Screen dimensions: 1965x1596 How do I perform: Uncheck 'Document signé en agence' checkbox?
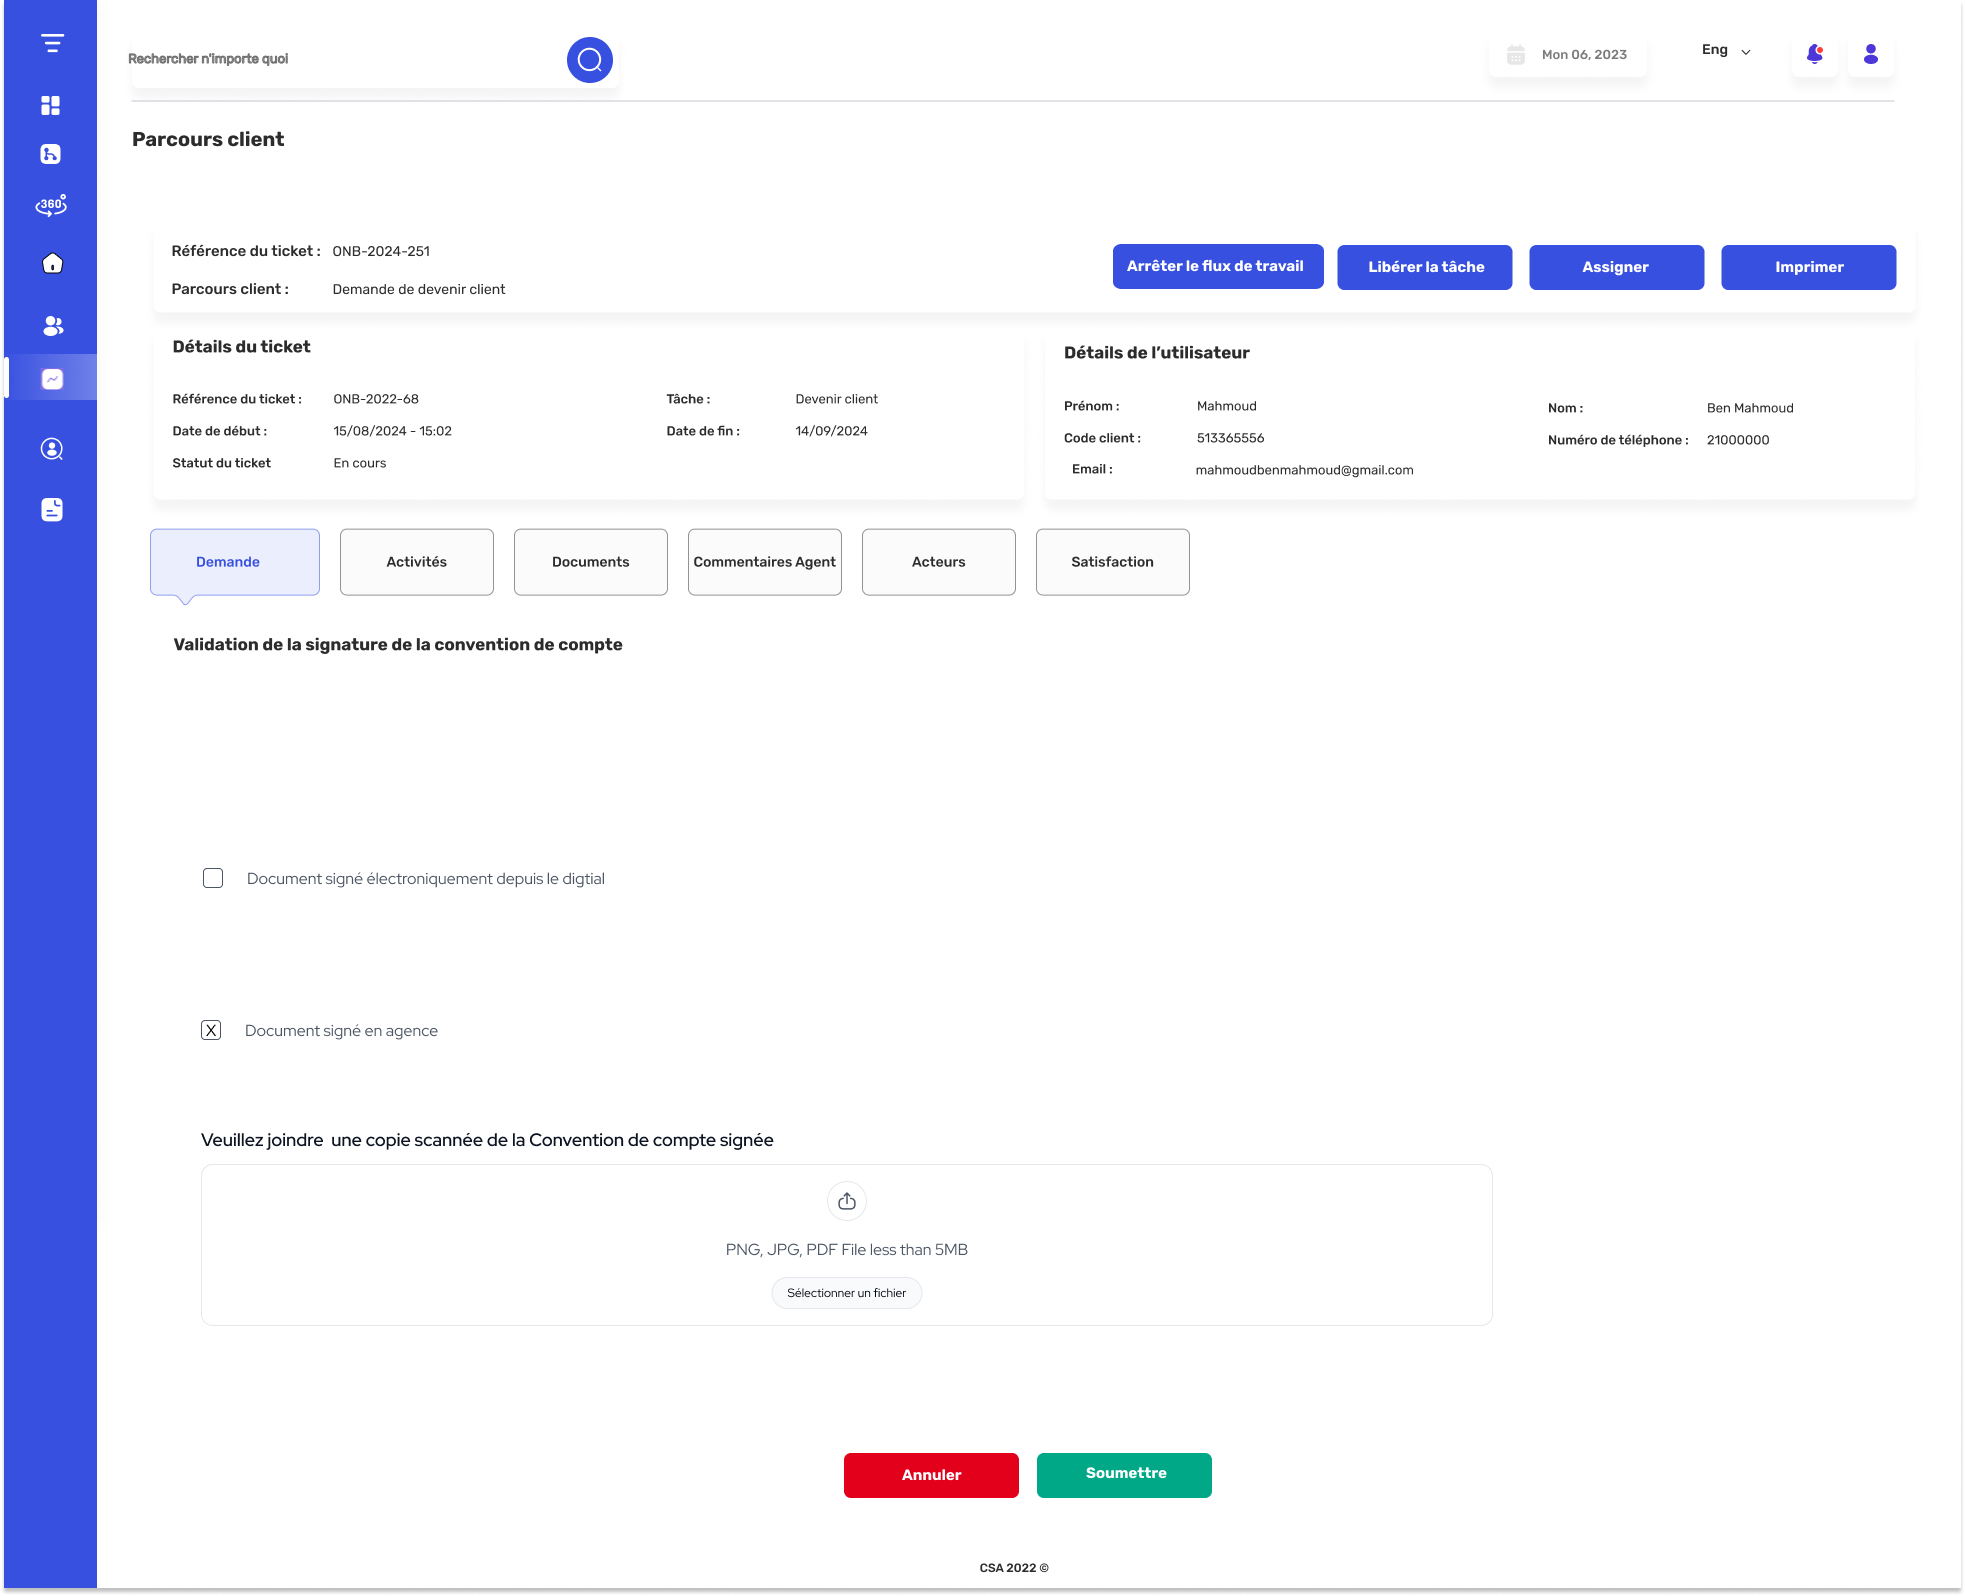coord(211,1030)
